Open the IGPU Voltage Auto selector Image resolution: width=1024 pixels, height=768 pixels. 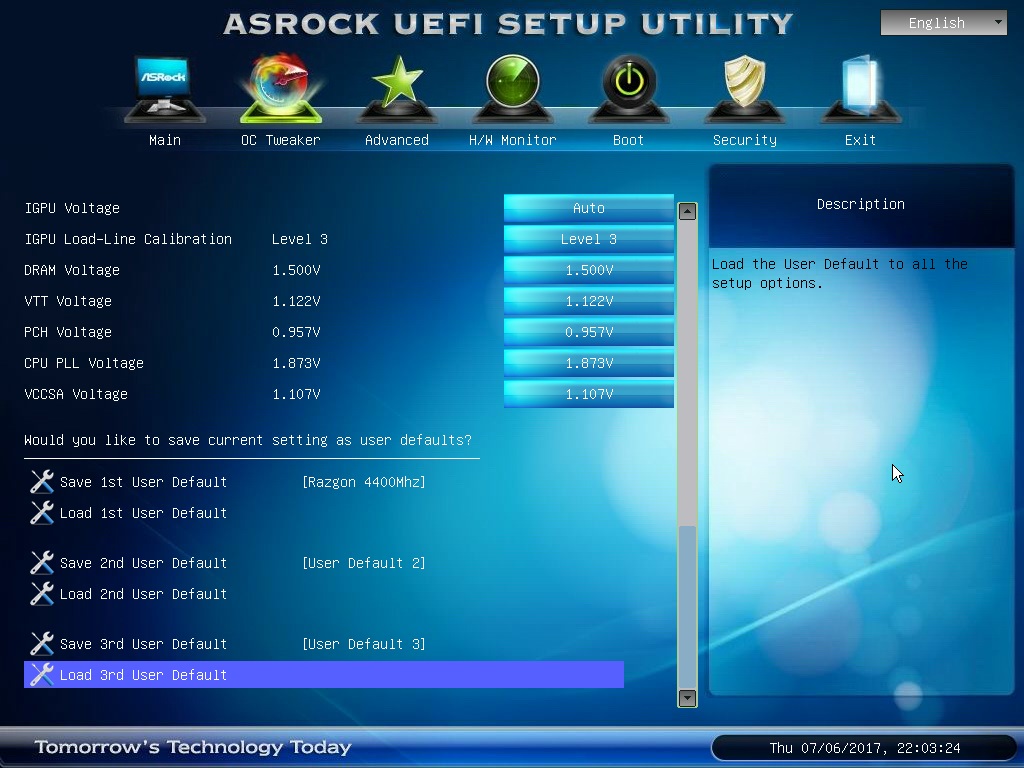click(588, 208)
